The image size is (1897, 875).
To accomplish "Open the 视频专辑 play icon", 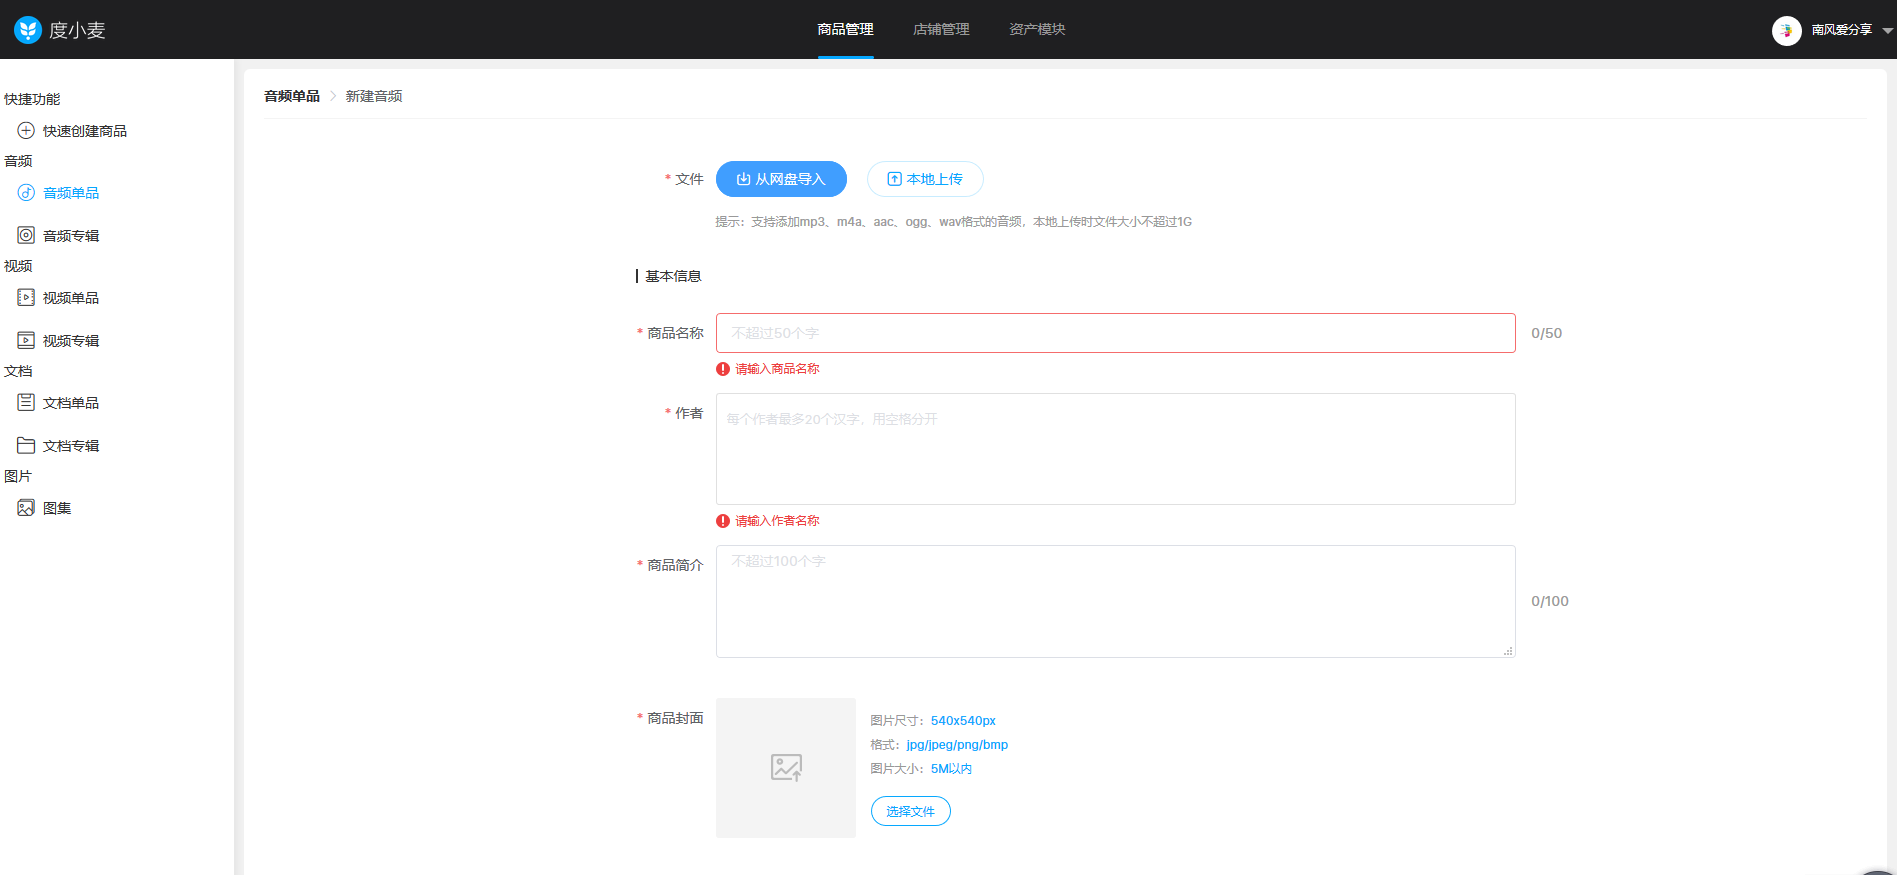I will point(26,341).
